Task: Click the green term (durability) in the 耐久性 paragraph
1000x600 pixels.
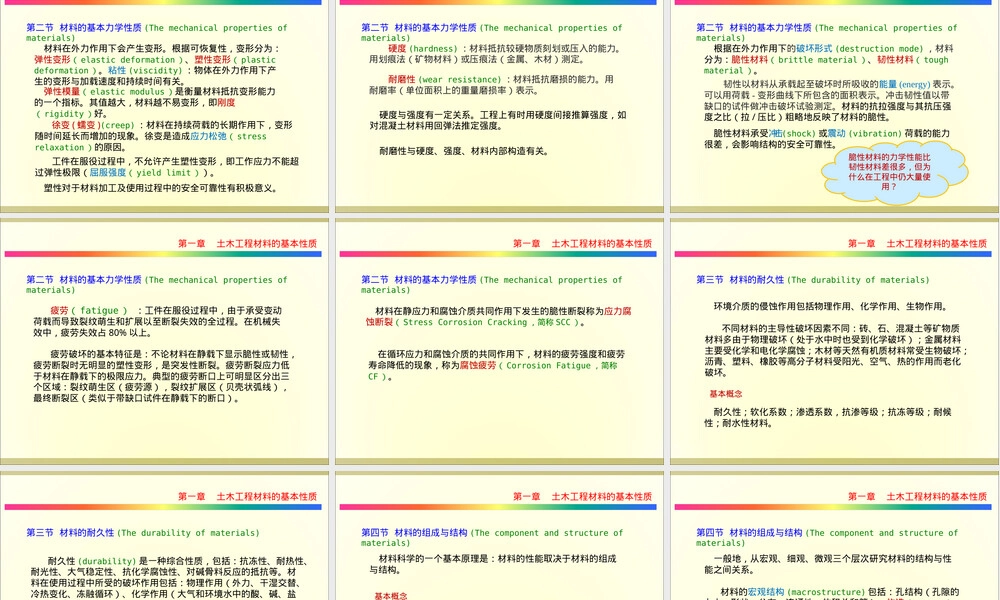Action: [107, 562]
